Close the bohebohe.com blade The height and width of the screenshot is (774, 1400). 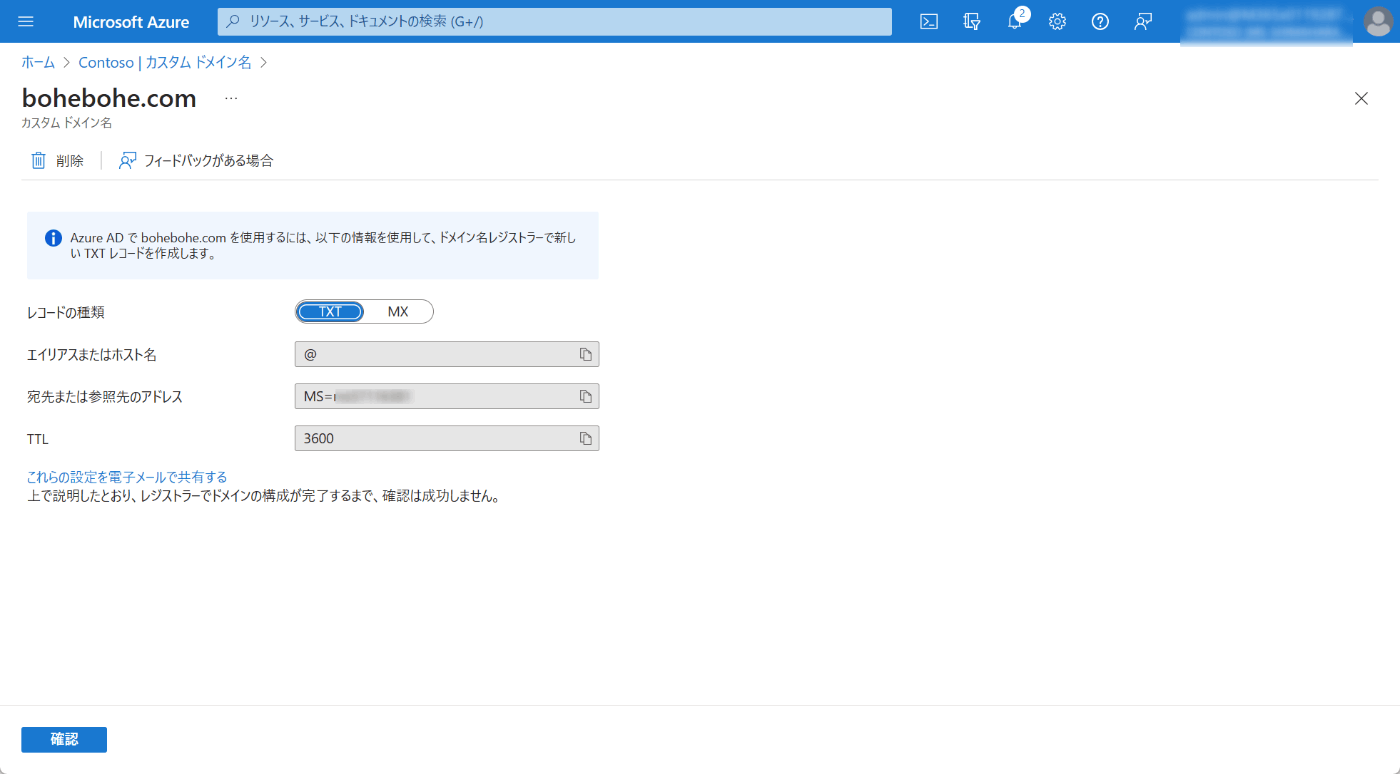click(1361, 98)
